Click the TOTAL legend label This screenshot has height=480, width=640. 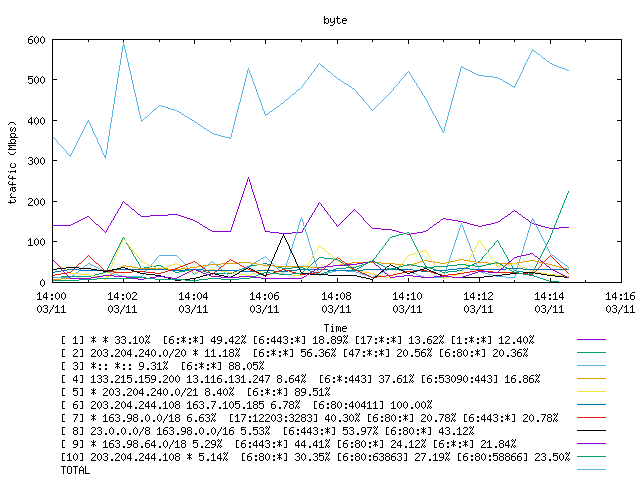coord(75,470)
